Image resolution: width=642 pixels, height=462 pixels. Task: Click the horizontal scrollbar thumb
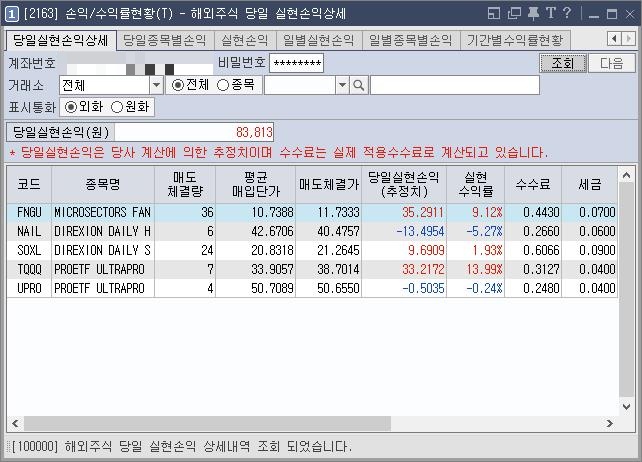coord(207,424)
